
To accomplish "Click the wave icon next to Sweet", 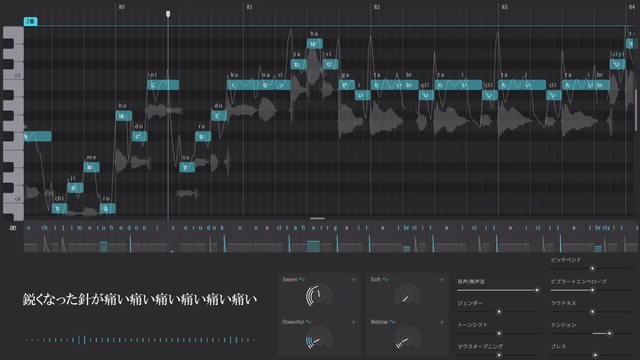I will 302,280.
